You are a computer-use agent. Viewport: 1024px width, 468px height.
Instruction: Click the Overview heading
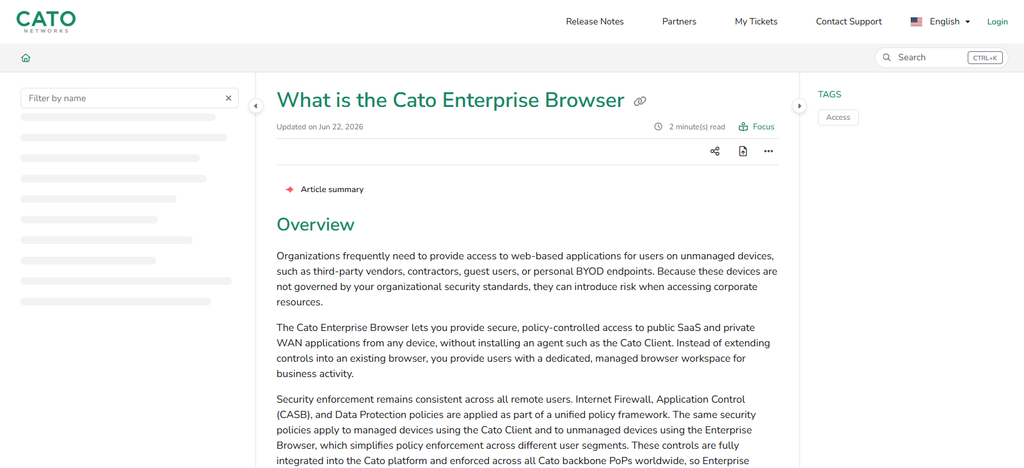point(315,225)
